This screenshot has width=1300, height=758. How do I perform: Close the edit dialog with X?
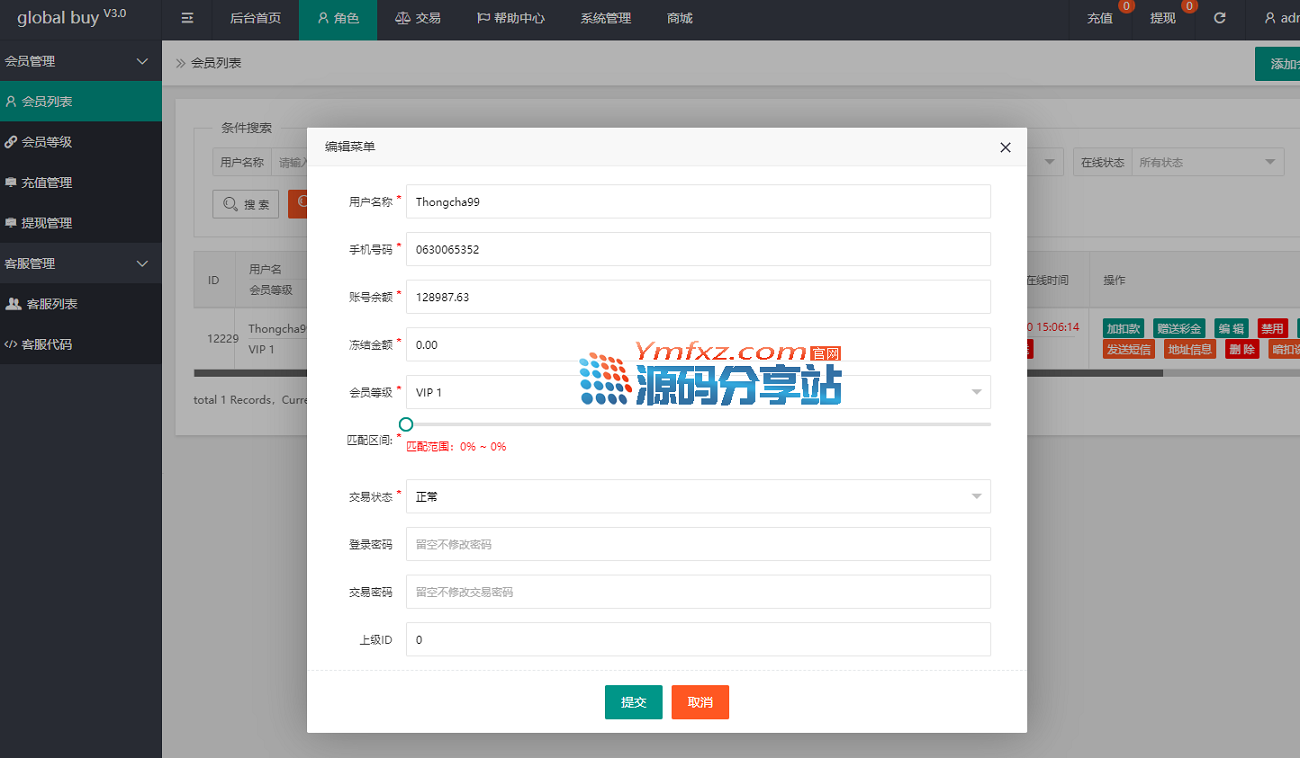(x=1005, y=148)
